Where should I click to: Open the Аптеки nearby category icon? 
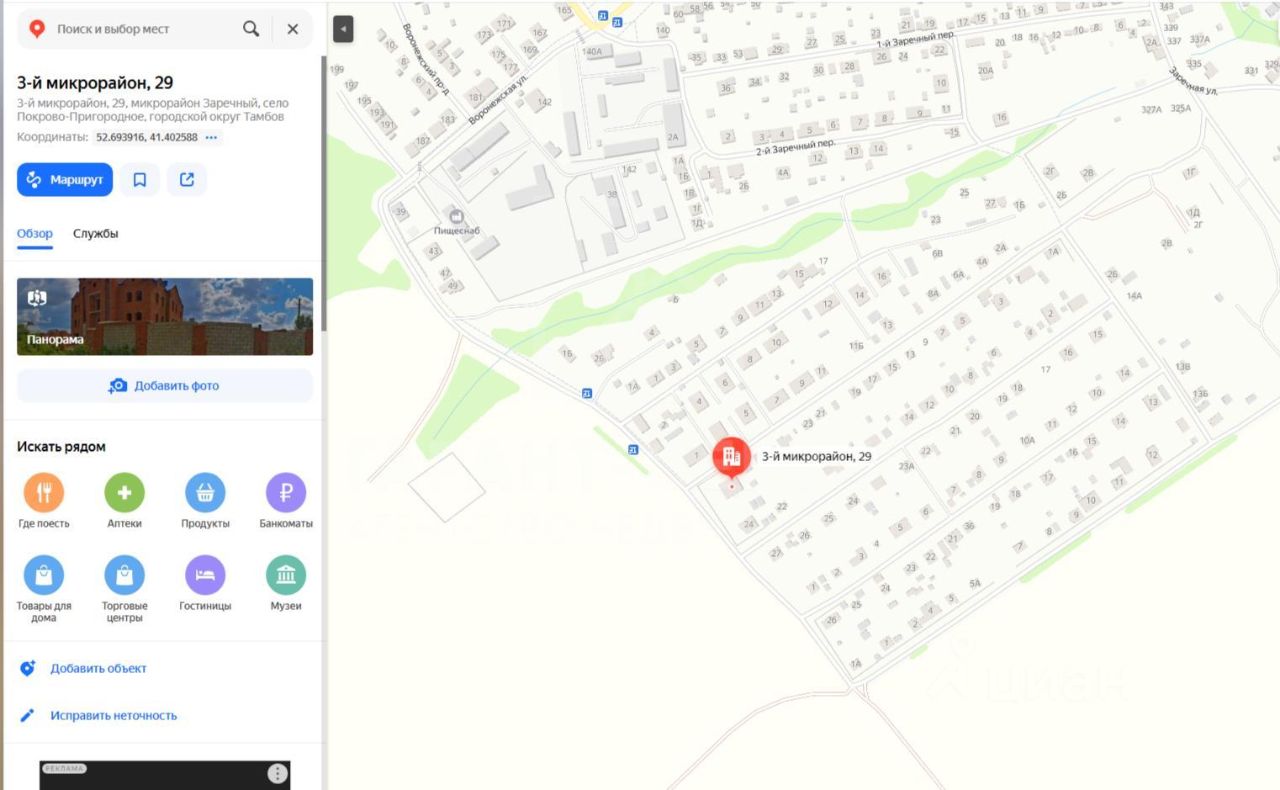[125, 493]
